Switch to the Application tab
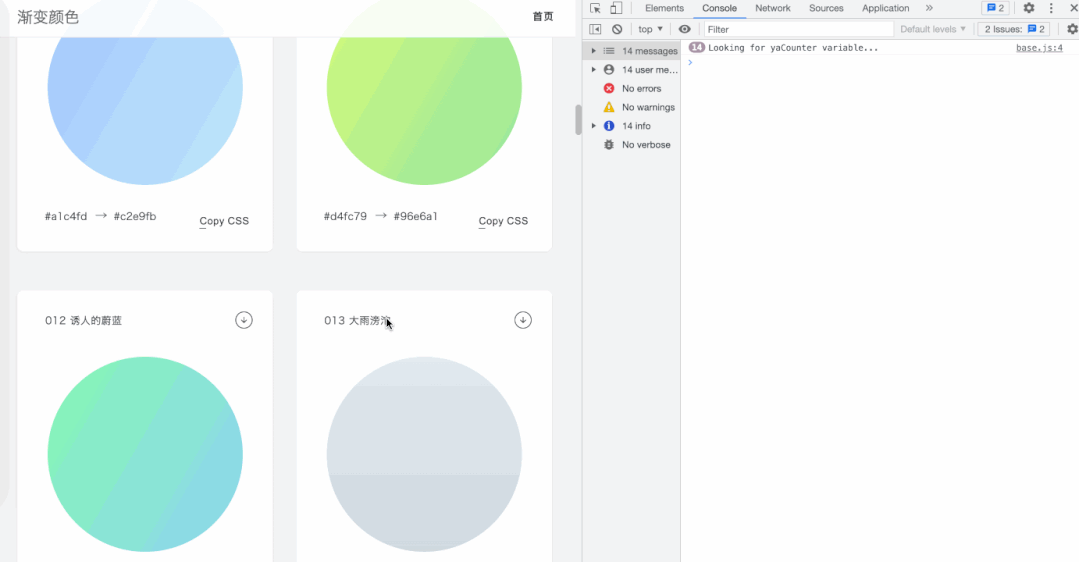Image resolution: width=1079 pixels, height=562 pixels. (x=886, y=8)
